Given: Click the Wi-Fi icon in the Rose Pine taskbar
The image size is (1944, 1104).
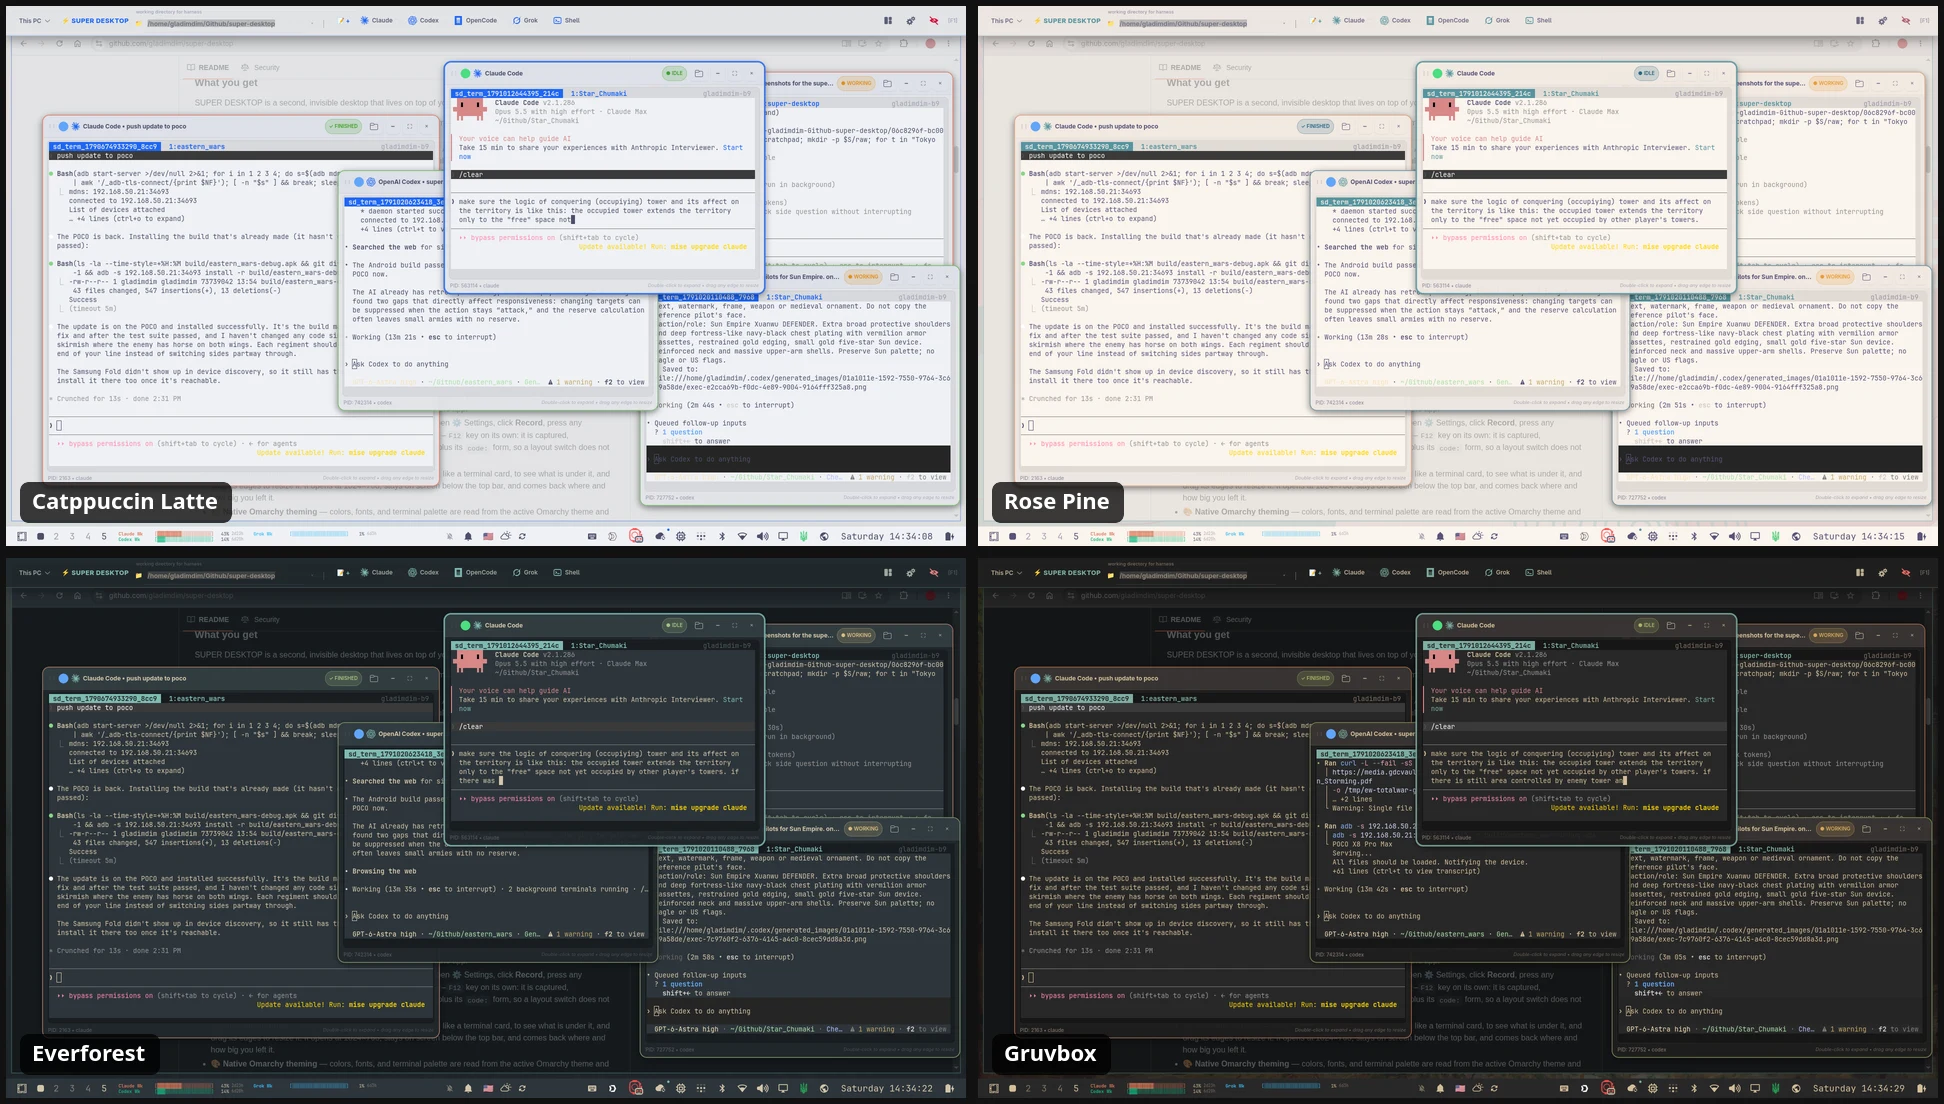Looking at the screenshot, I should [1714, 537].
